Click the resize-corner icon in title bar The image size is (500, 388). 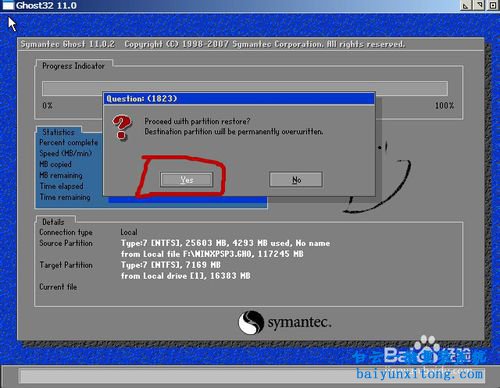point(466,5)
